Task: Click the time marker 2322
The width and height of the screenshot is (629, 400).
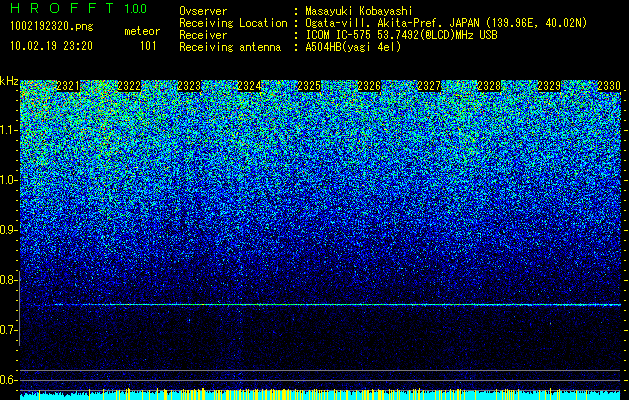Action: click(129, 86)
